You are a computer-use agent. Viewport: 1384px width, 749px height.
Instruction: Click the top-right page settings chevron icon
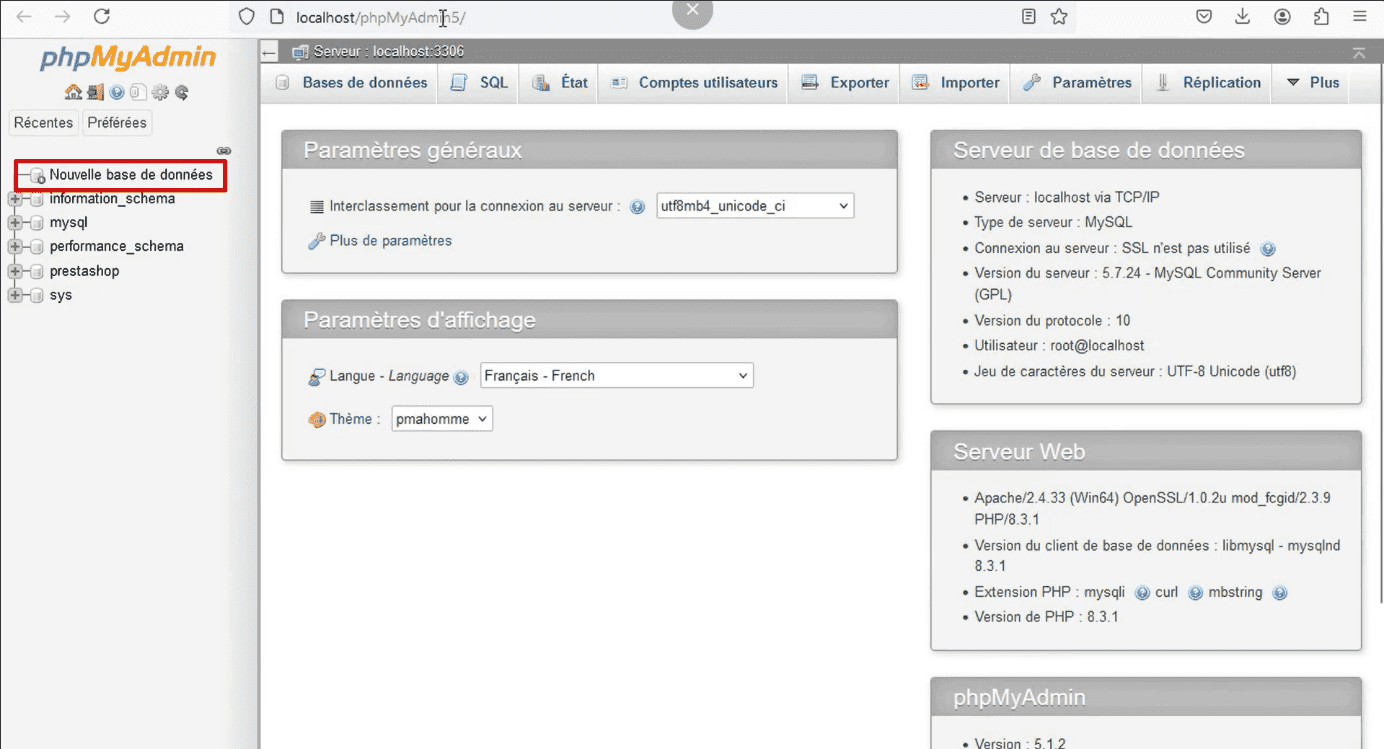[x=1358, y=52]
